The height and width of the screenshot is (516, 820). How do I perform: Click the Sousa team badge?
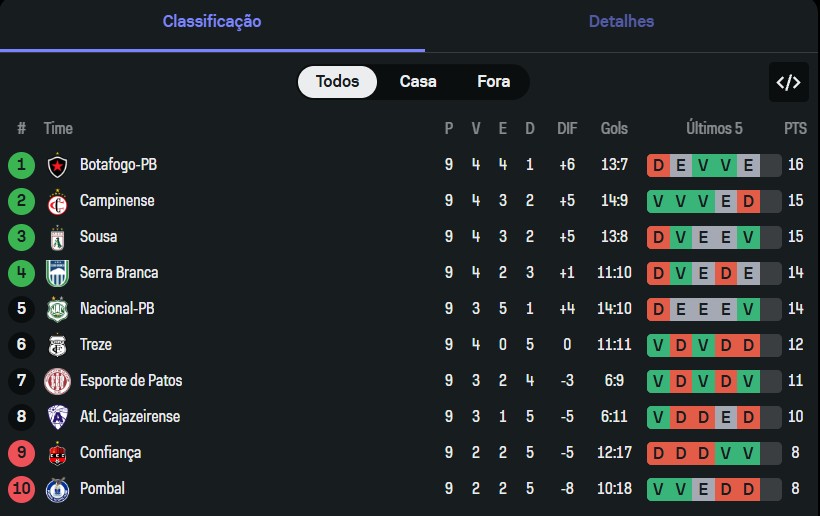point(57,237)
